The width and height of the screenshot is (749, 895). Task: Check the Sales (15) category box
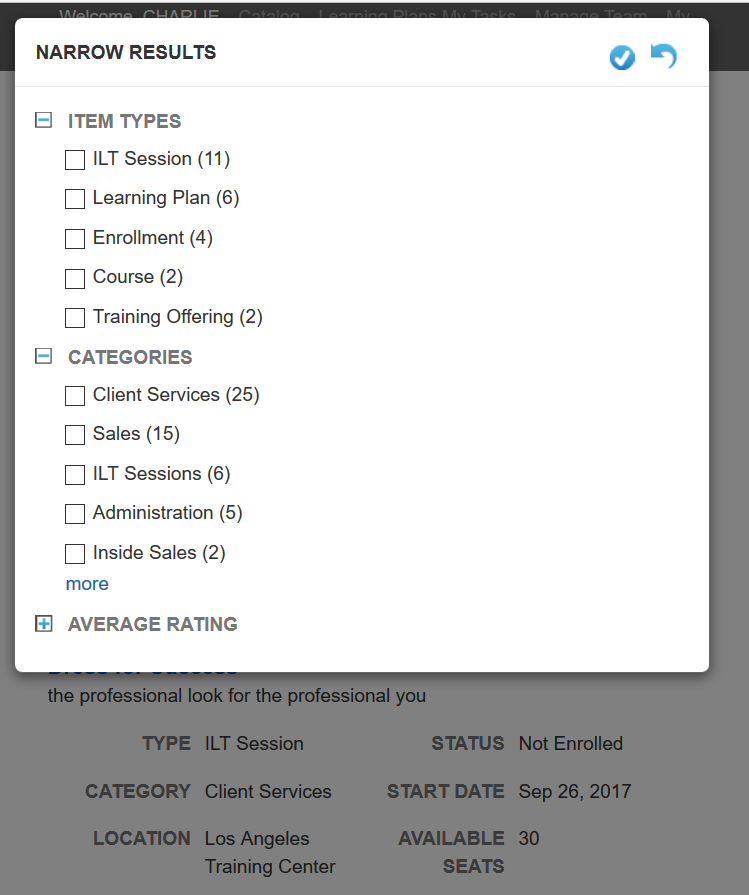pyautogui.click(x=75, y=435)
